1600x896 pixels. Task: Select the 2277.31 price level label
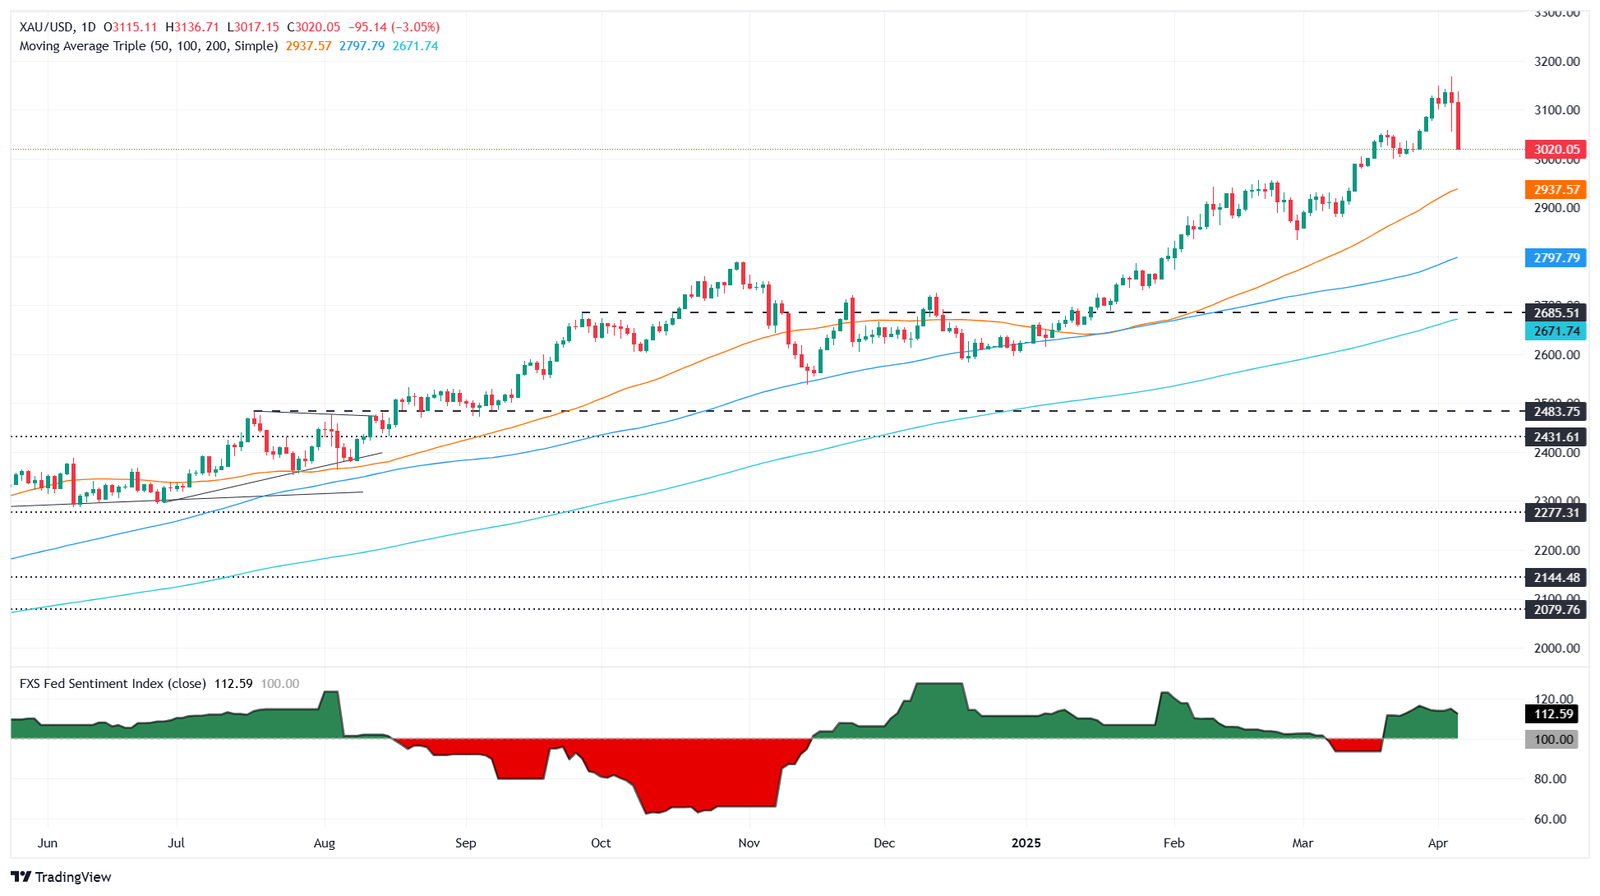[1555, 513]
